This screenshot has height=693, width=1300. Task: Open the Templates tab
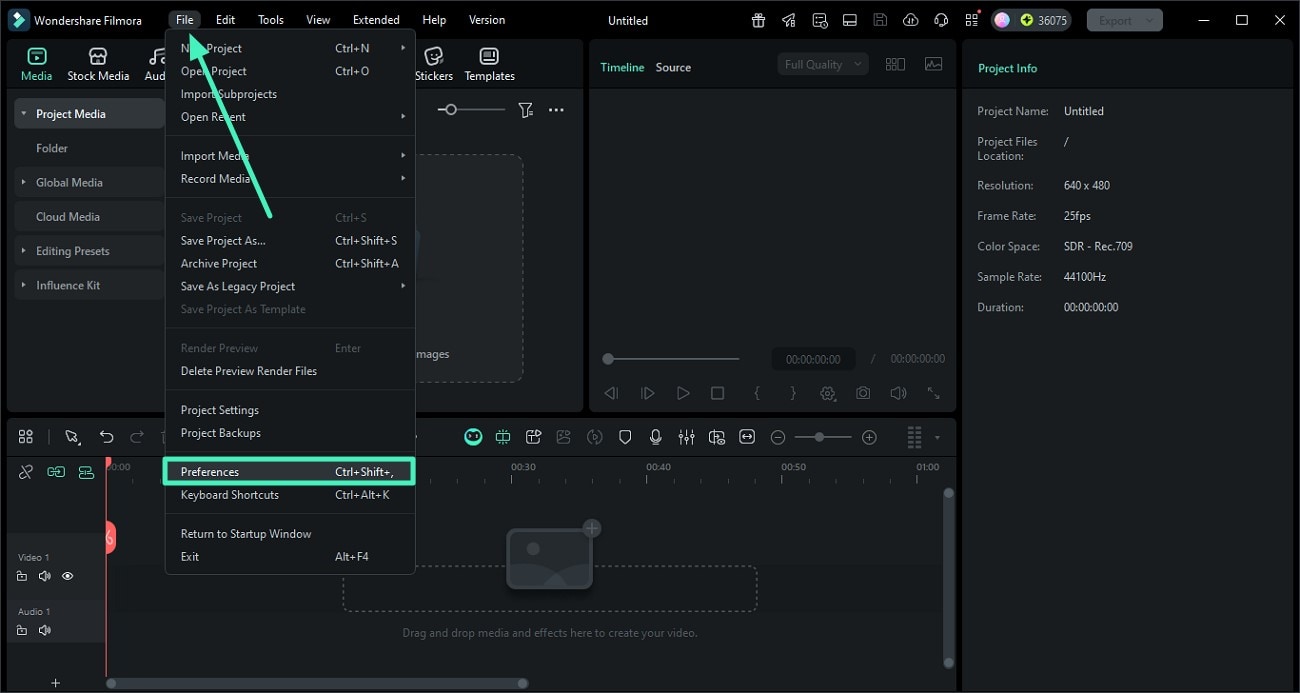click(x=489, y=65)
